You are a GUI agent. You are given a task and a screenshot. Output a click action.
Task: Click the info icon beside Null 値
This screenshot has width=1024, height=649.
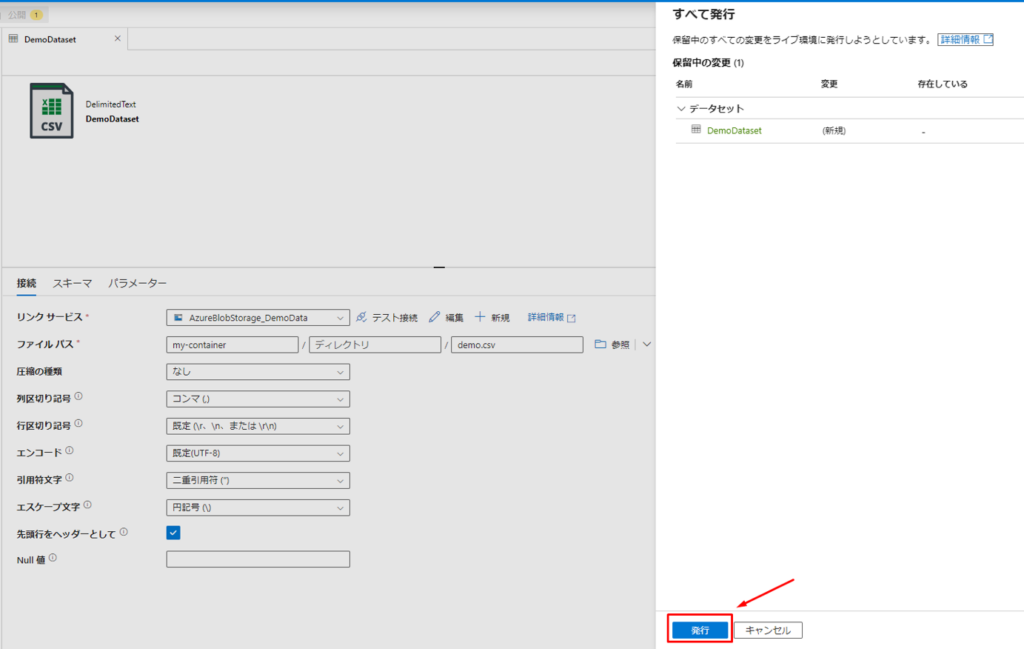[53, 557]
